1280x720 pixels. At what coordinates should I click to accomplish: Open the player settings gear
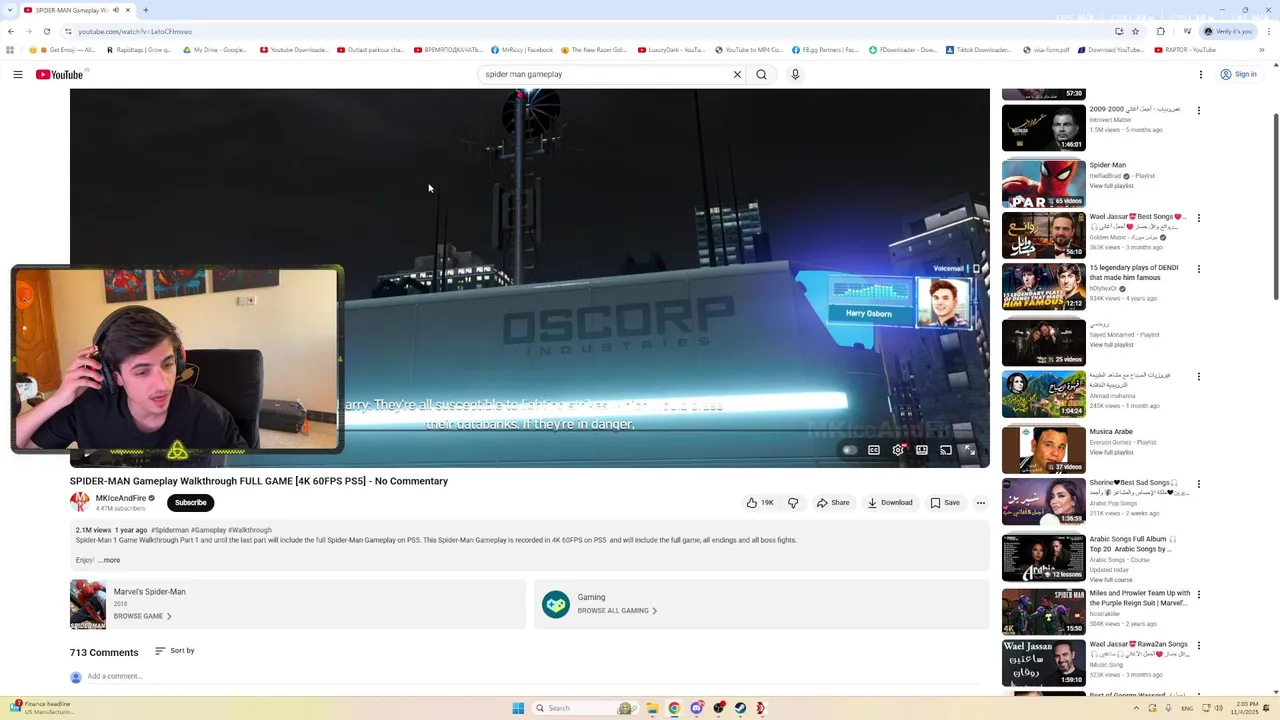898,450
